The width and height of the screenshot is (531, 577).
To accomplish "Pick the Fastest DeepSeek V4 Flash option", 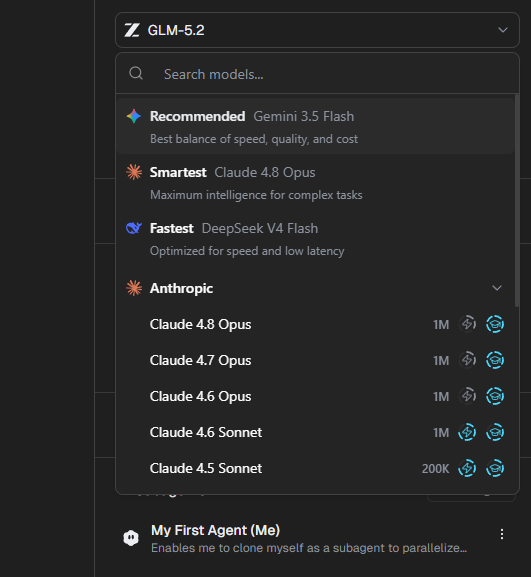I will (x=315, y=238).
